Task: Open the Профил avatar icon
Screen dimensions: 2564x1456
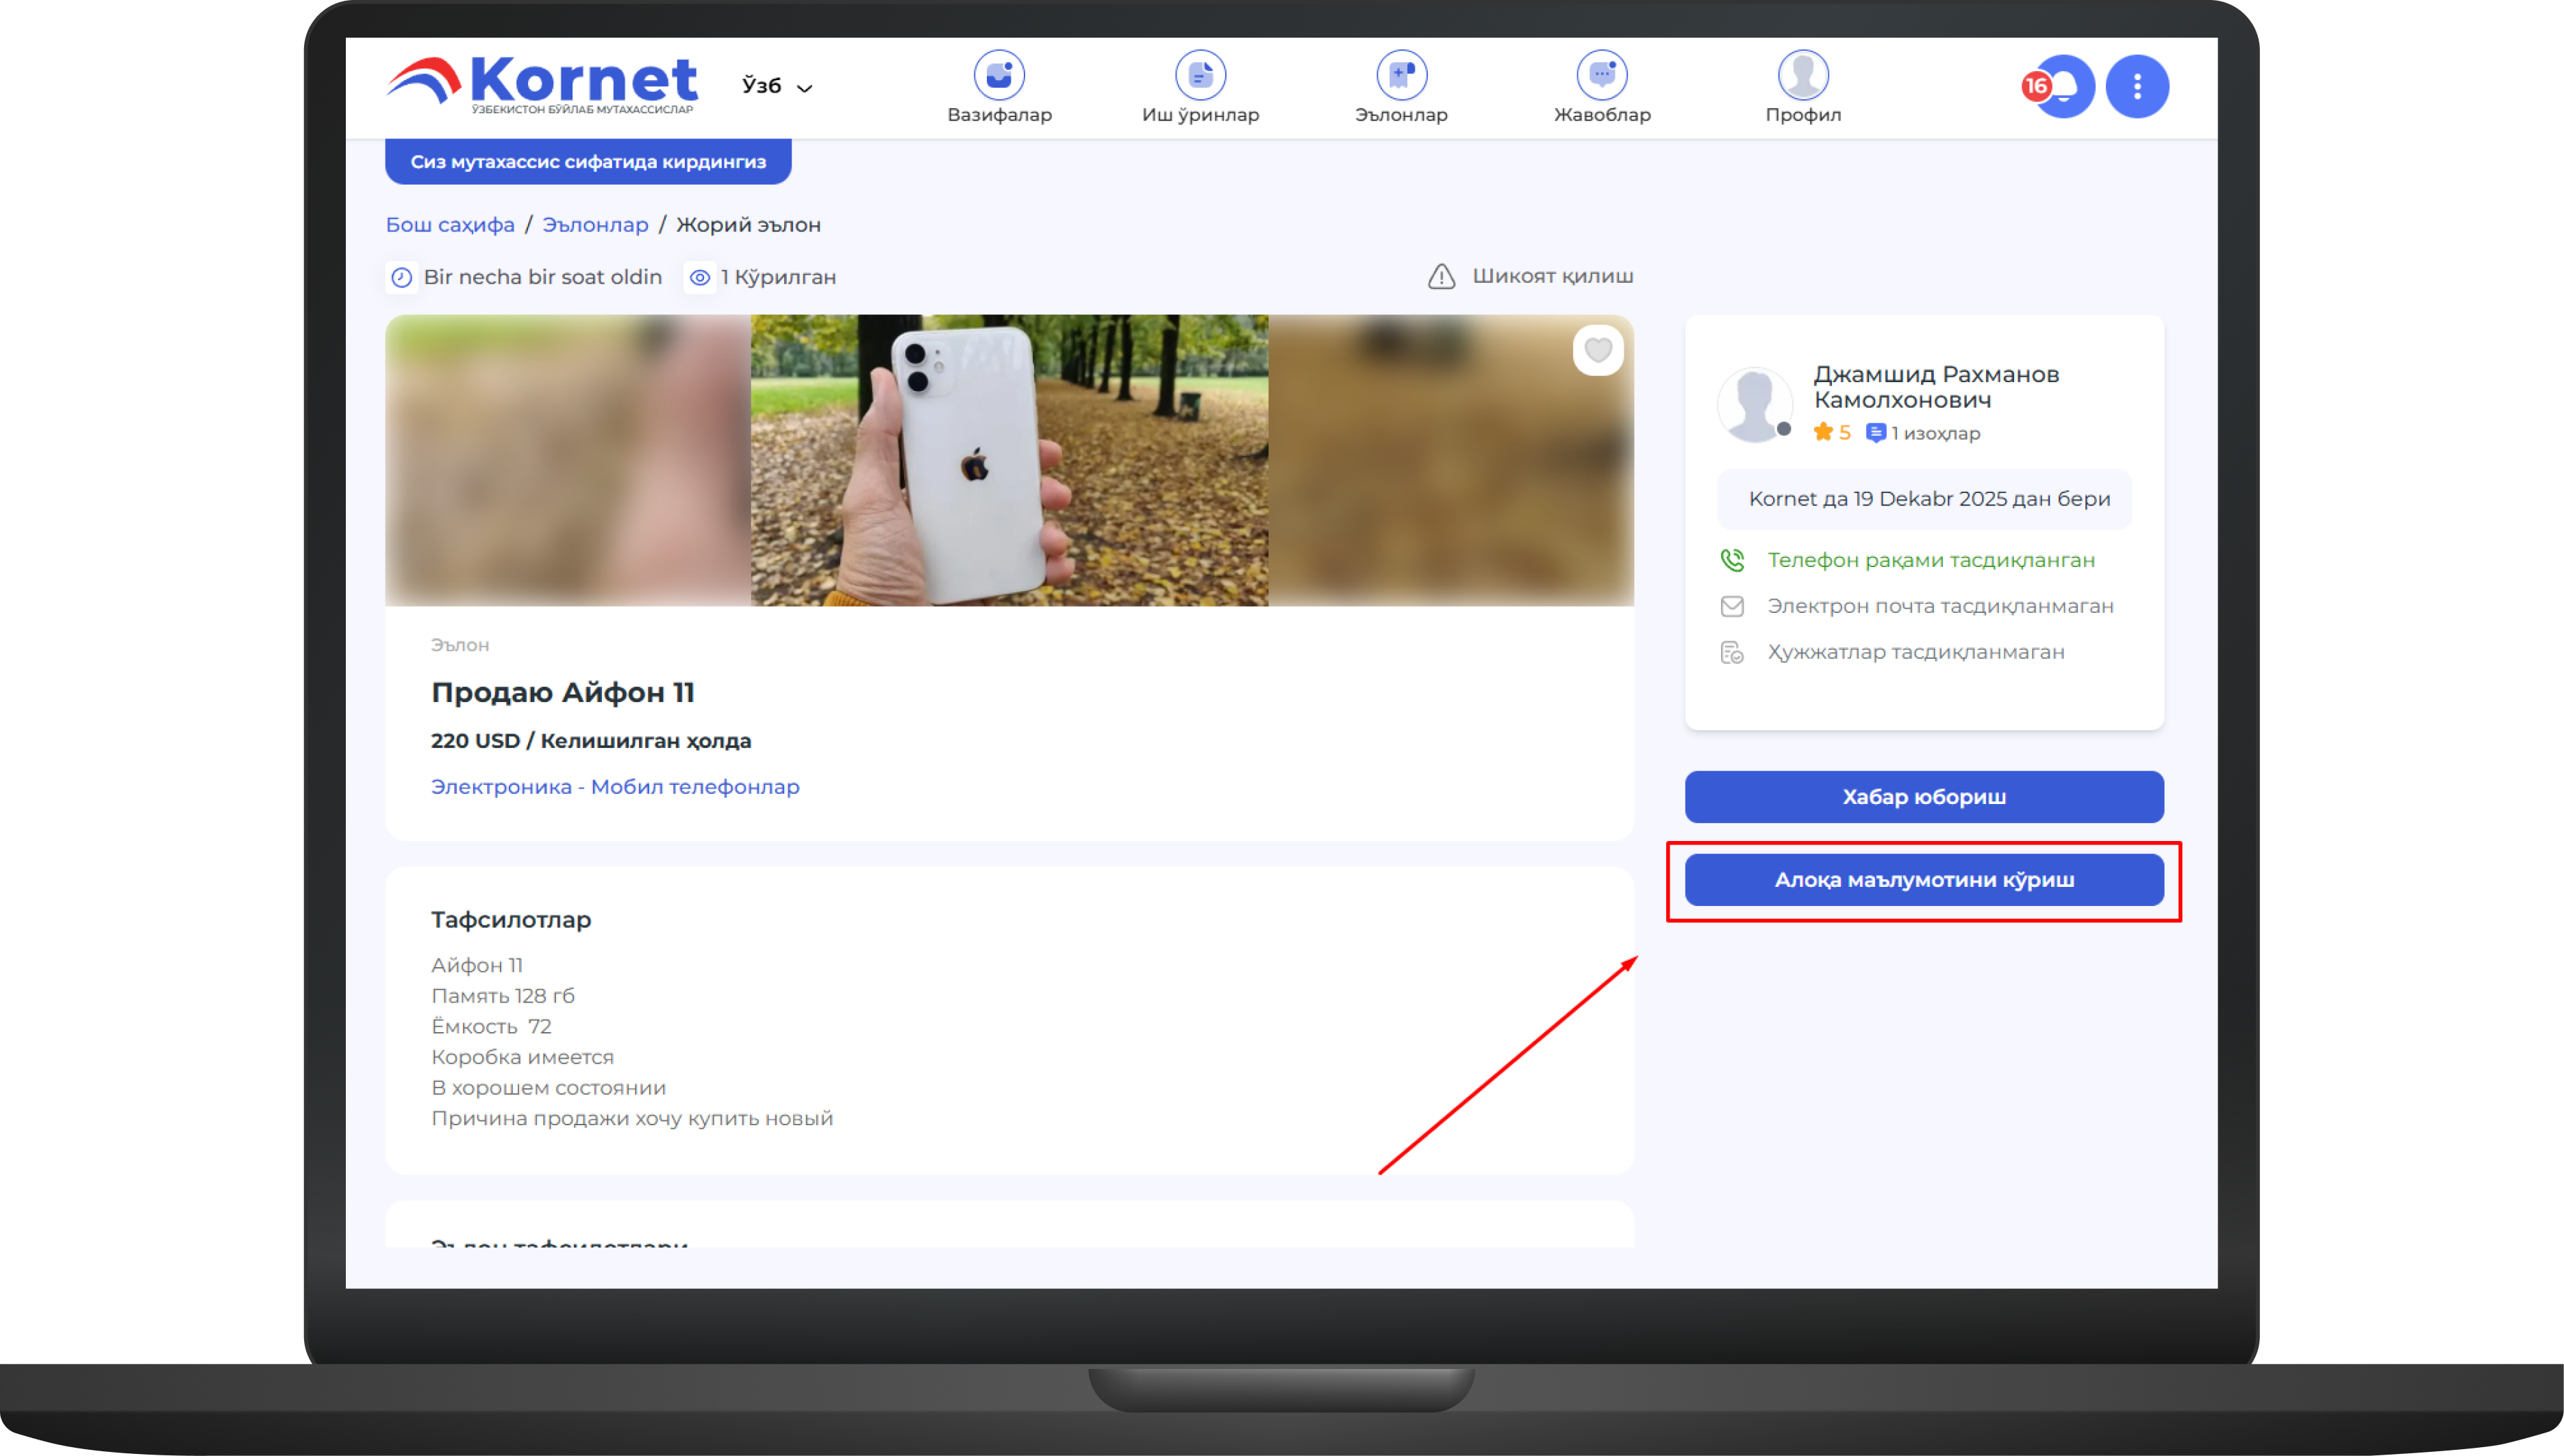Action: (1803, 75)
